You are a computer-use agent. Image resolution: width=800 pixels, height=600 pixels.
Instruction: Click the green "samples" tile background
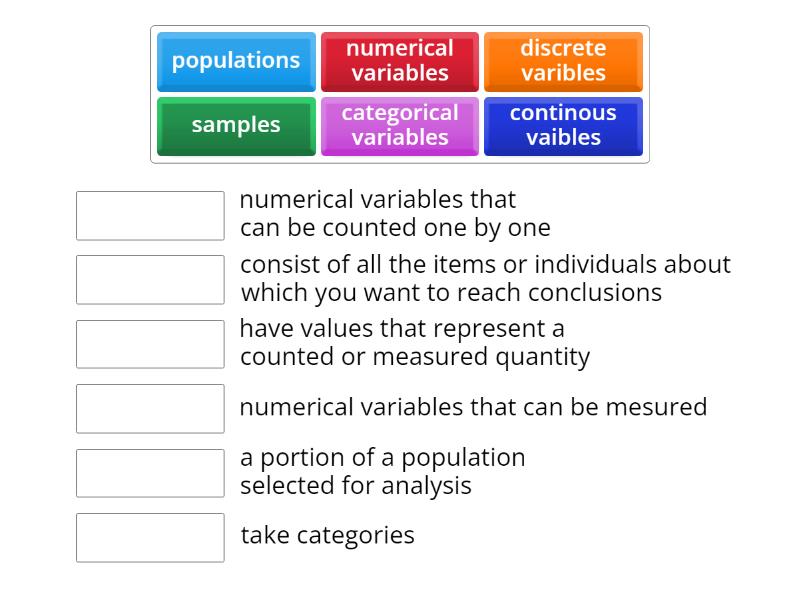pos(236,125)
